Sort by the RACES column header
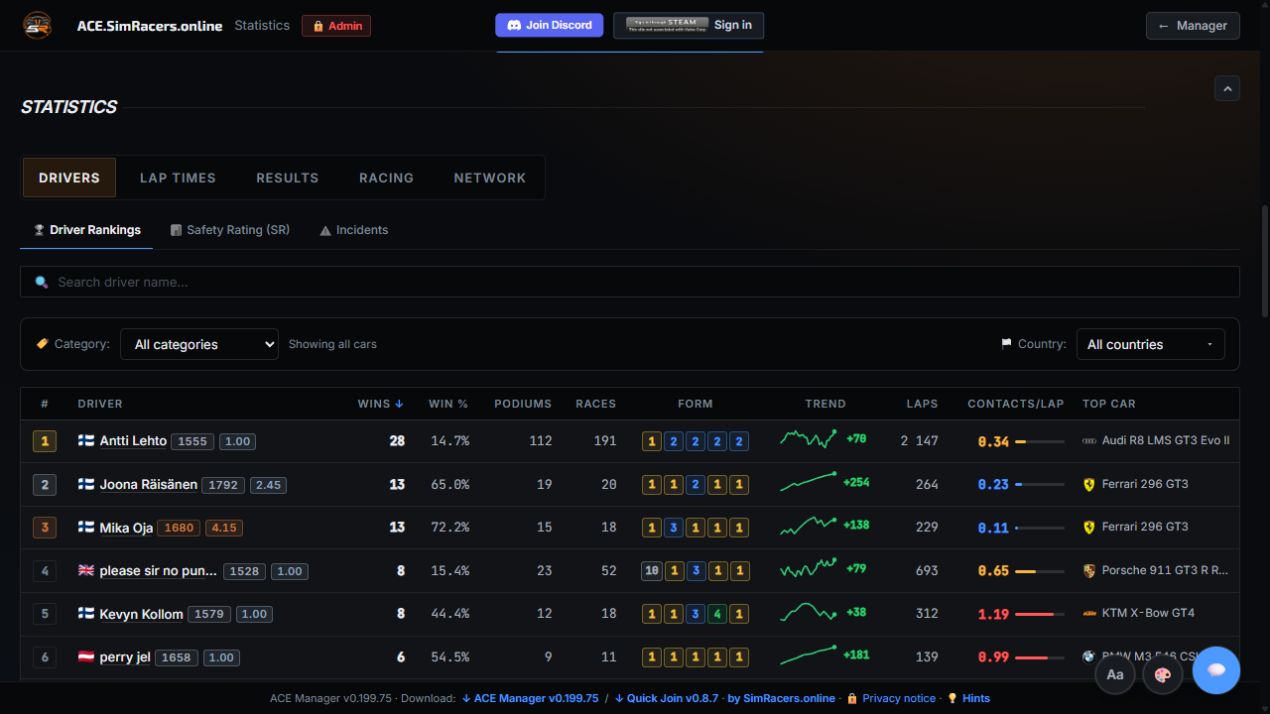Viewport: 1270px width, 714px height. [596, 404]
